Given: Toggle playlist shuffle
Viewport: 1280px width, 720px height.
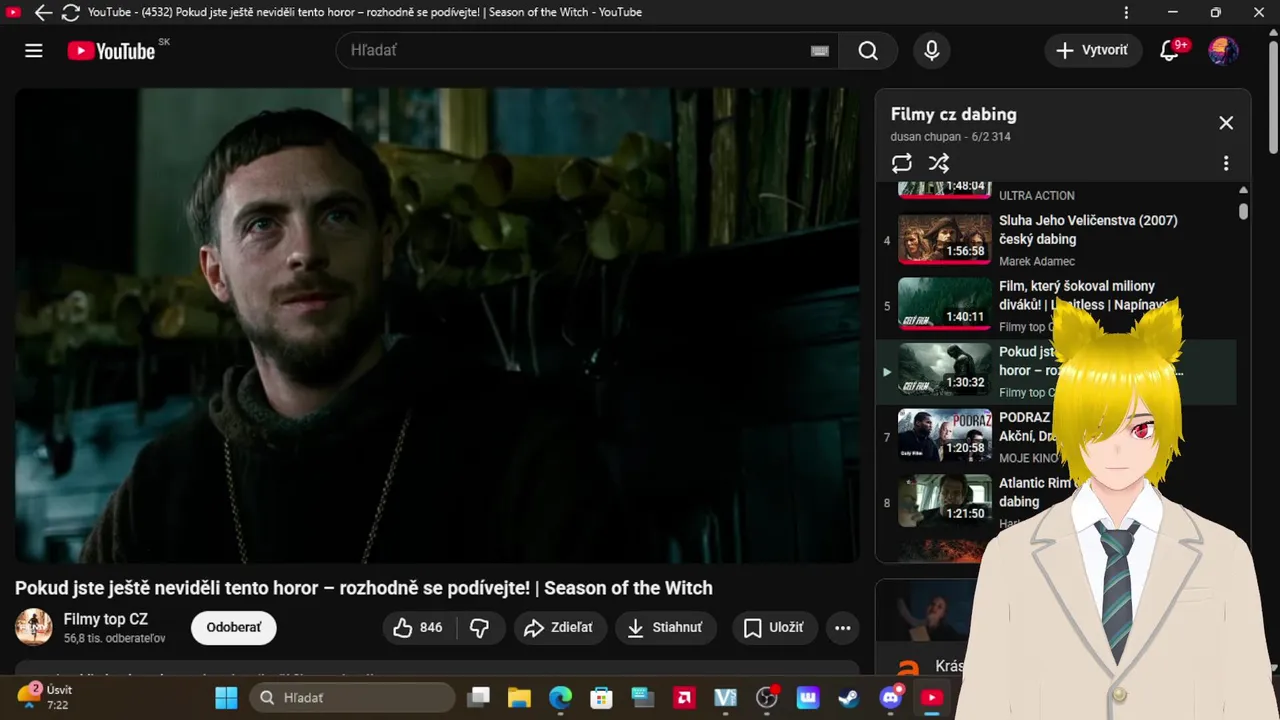Looking at the screenshot, I should tap(938, 163).
